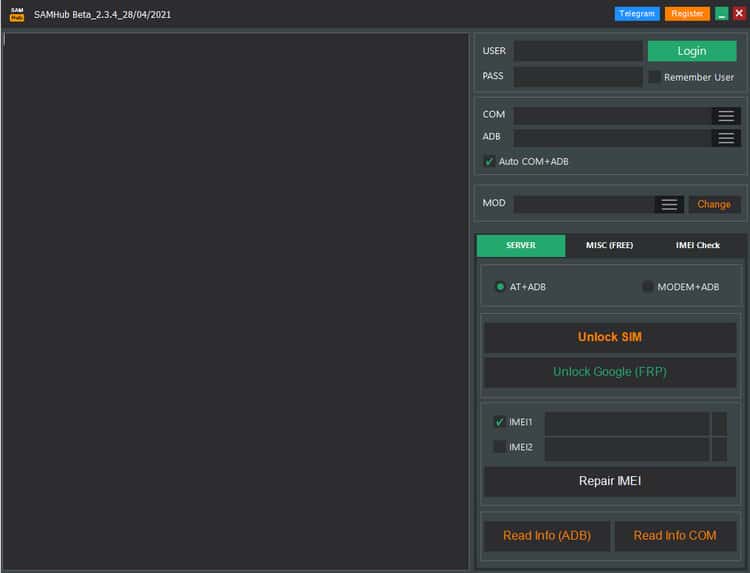Click the small box right of IMEI1 field
Viewport: 750px width, 573px height.
coord(719,424)
